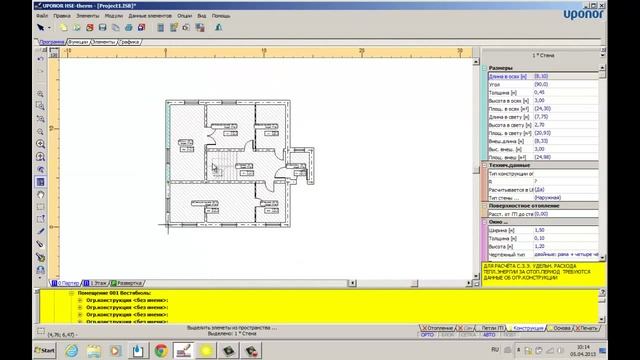Switch to the Конструкция bottom tab
Viewport: 640px width, 360px height.
pos(527,328)
